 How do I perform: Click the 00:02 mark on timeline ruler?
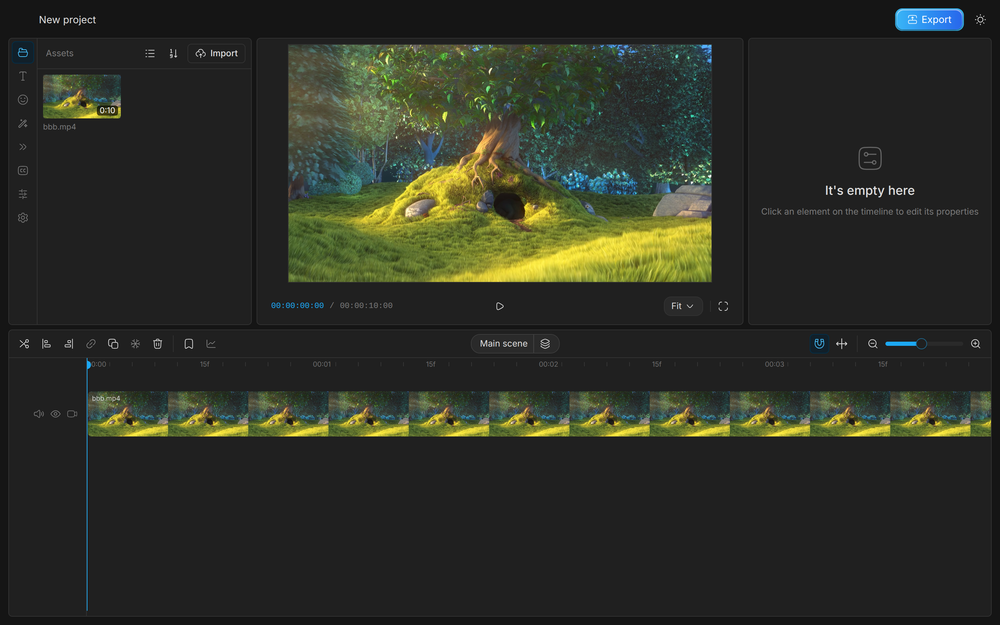[x=548, y=364]
